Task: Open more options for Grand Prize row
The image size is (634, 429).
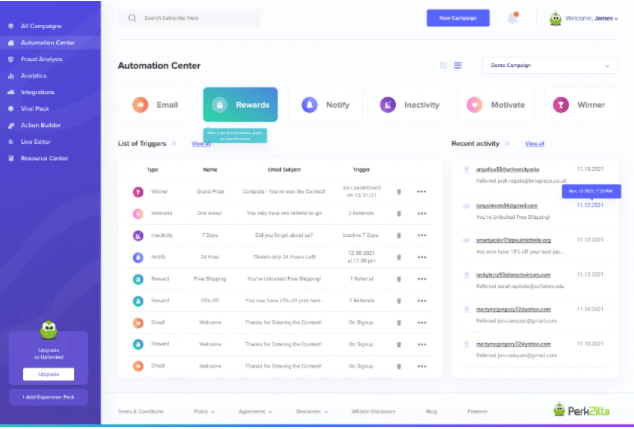Action: tap(421, 192)
